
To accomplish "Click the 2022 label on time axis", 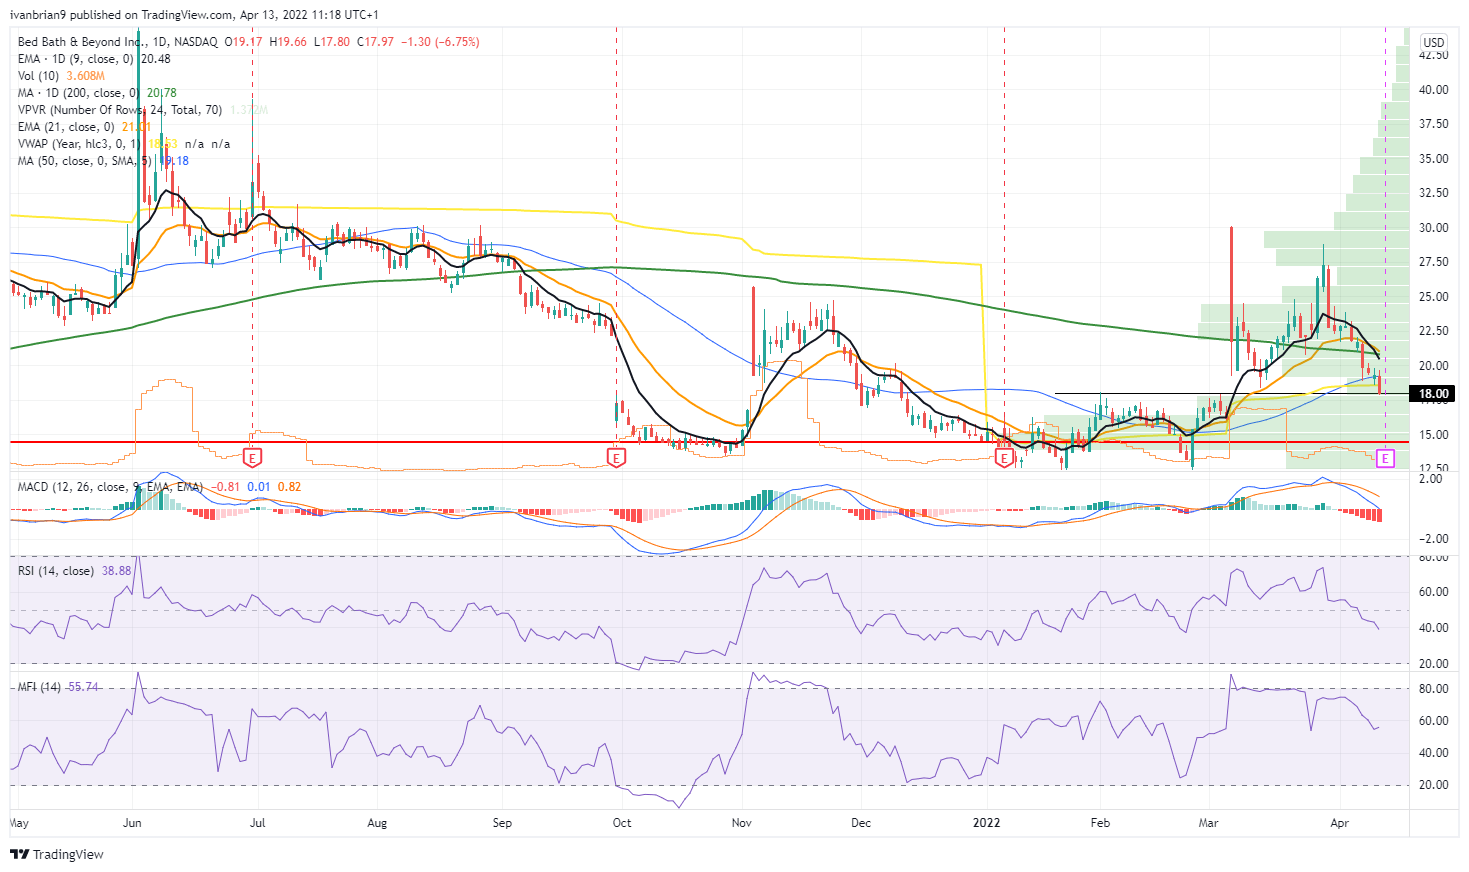I will [988, 823].
